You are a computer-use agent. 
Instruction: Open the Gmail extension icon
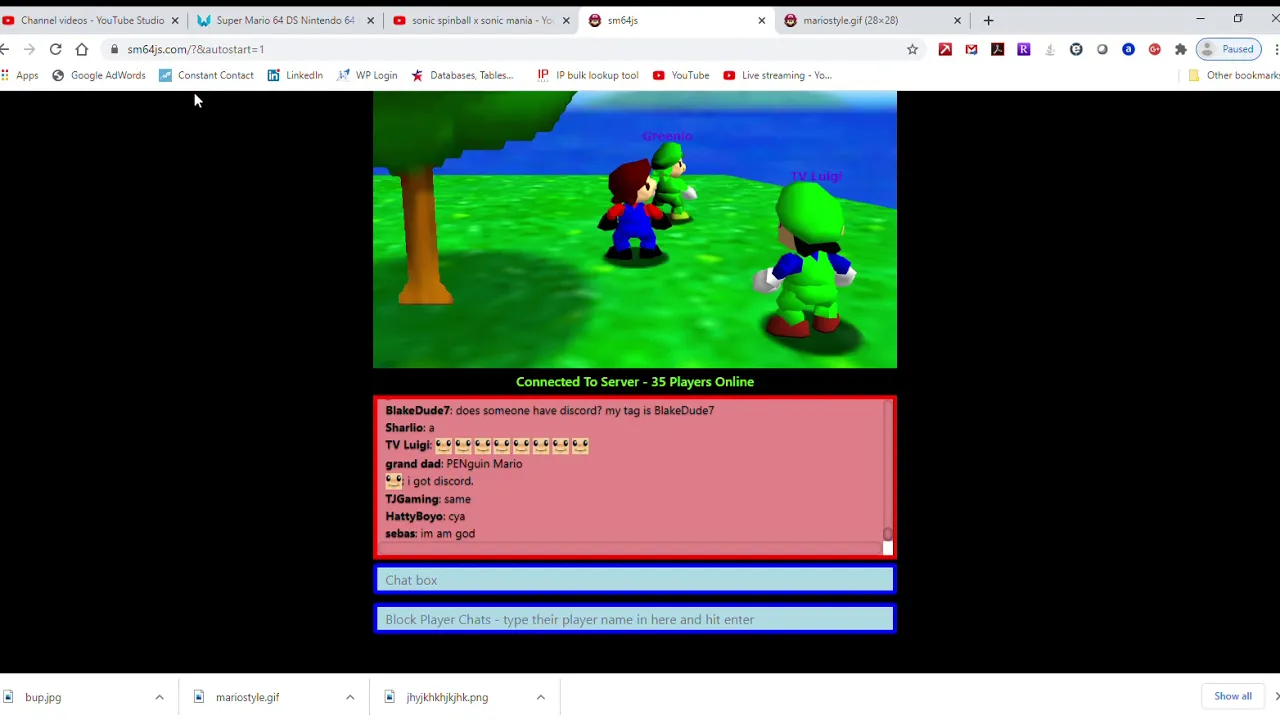tap(971, 49)
